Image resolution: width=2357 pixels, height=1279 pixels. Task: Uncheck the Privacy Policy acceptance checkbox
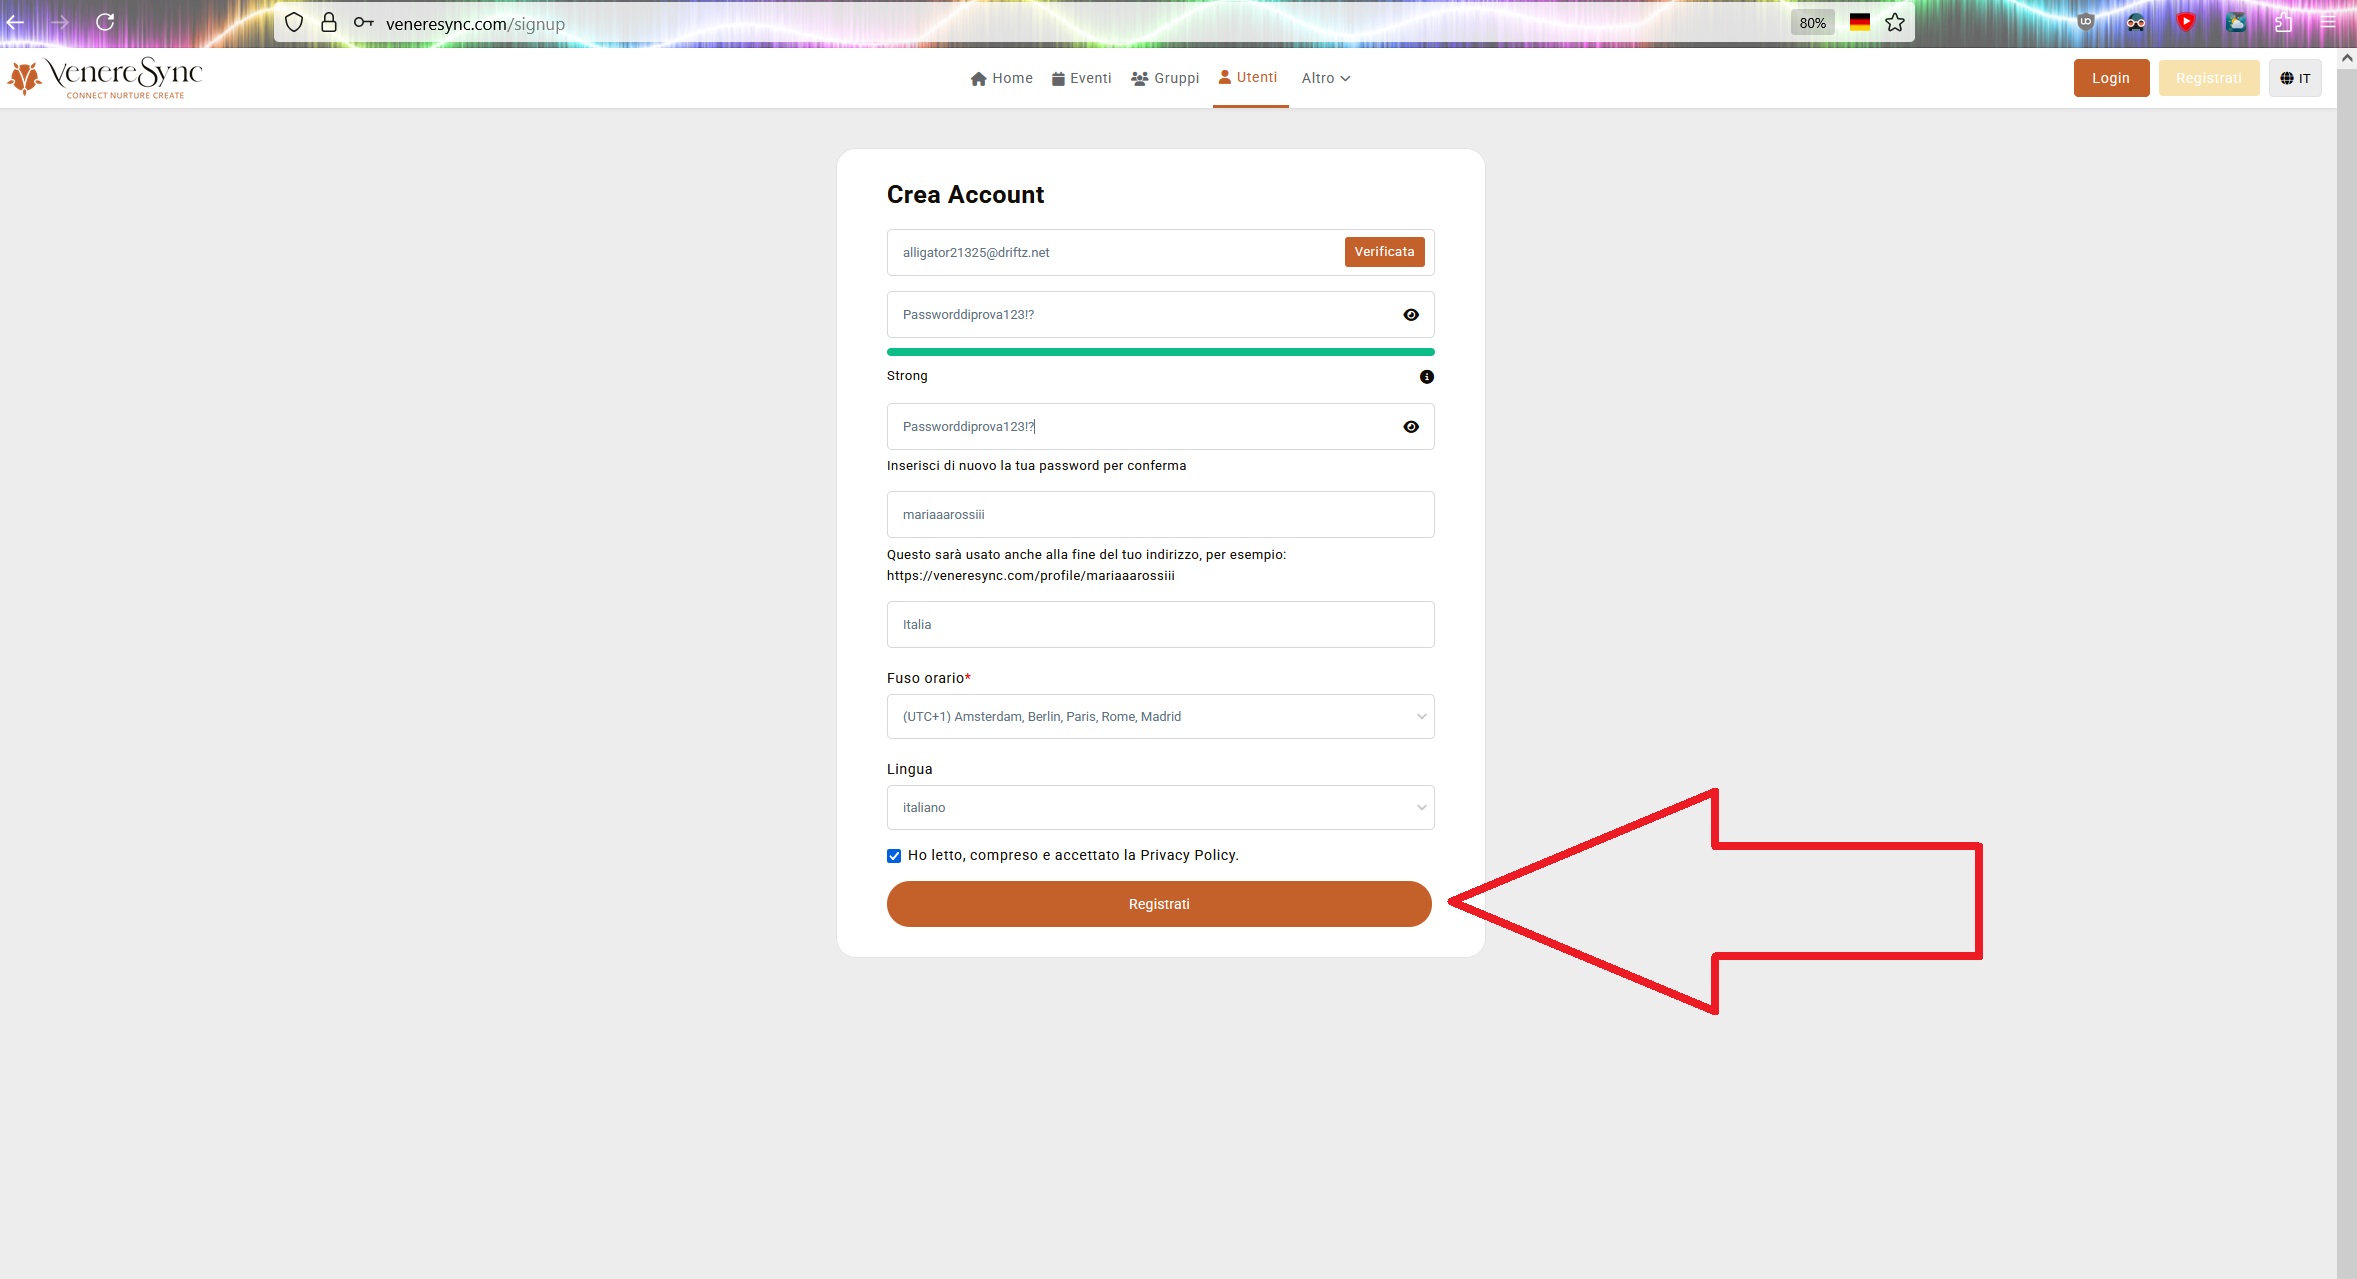point(894,856)
